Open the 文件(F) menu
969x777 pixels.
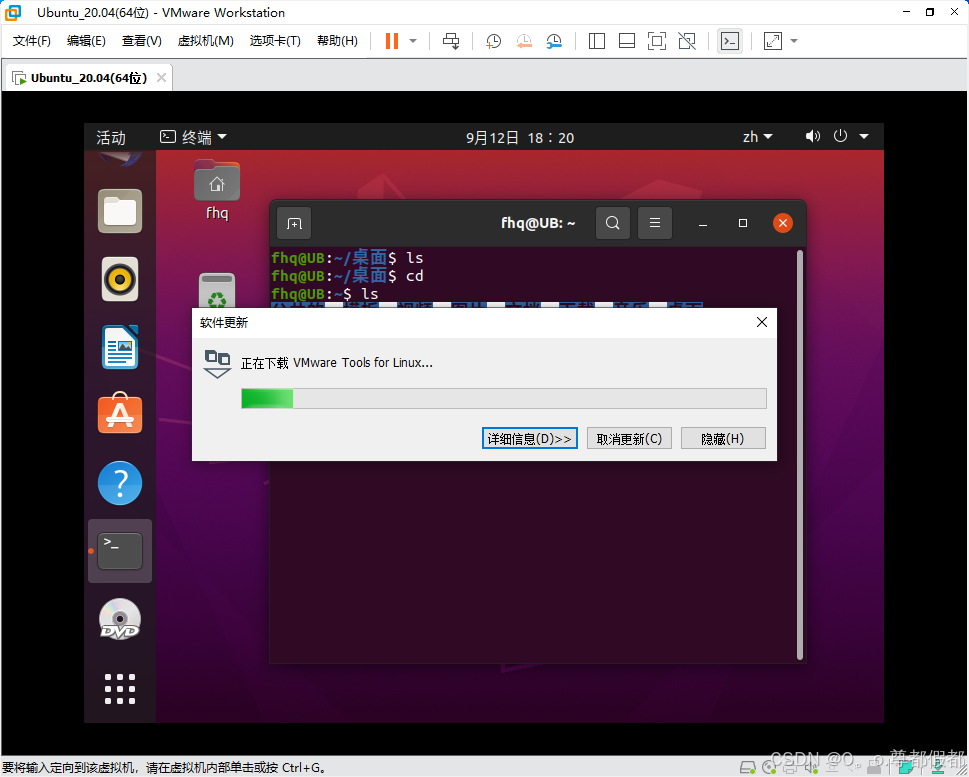(x=32, y=41)
